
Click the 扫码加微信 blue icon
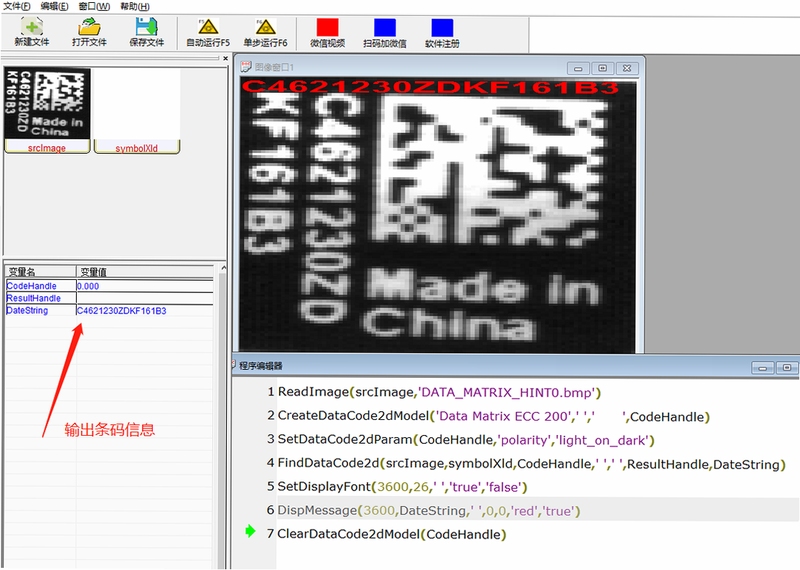385,27
